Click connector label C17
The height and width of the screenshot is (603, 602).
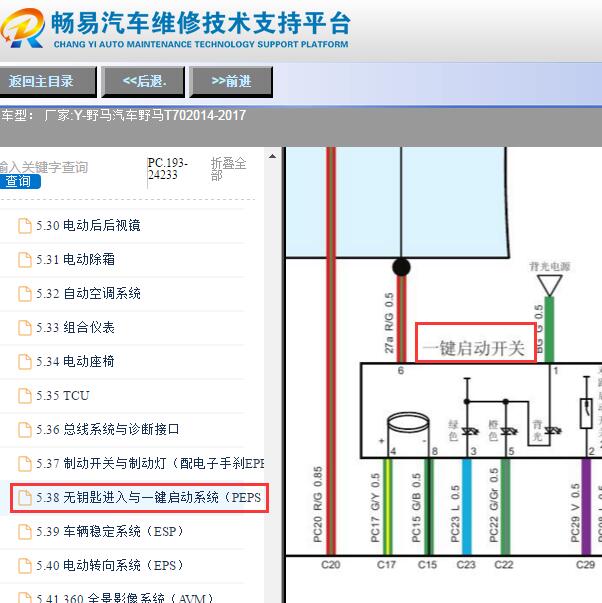point(386,565)
